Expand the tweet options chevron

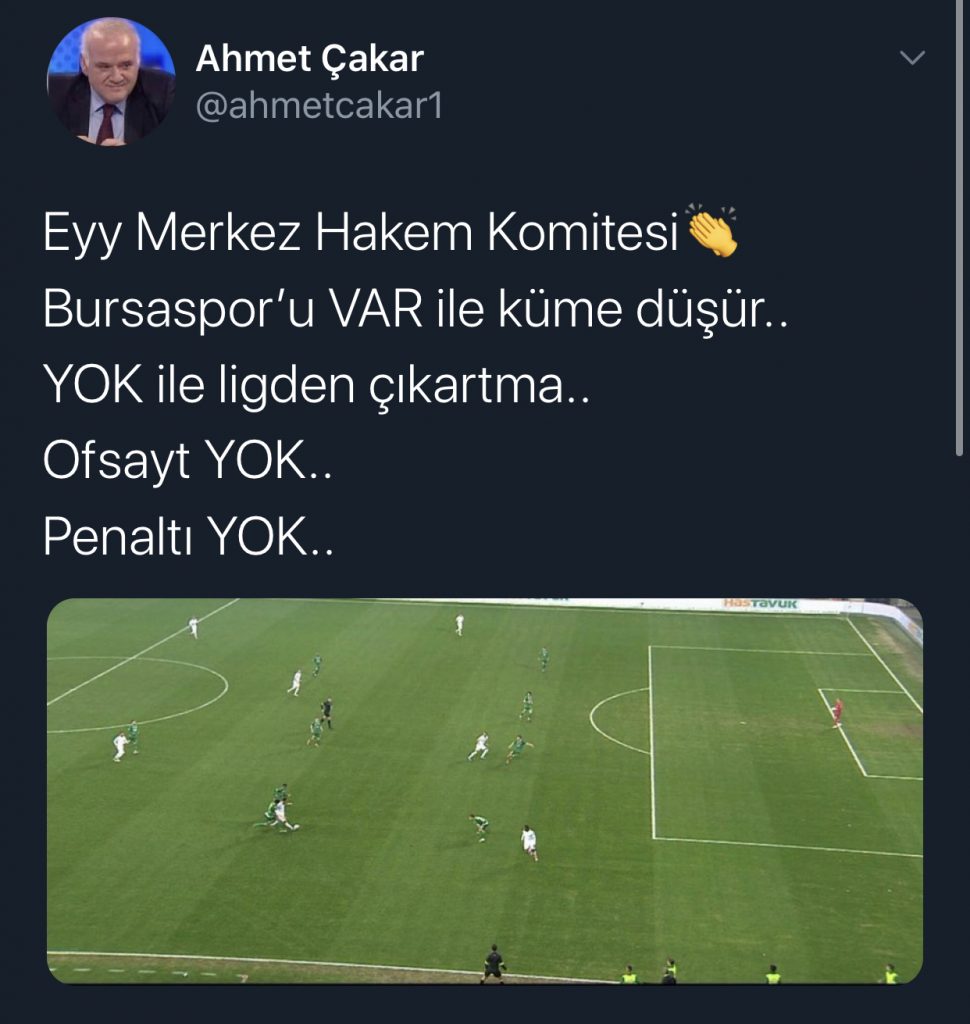[x=912, y=57]
